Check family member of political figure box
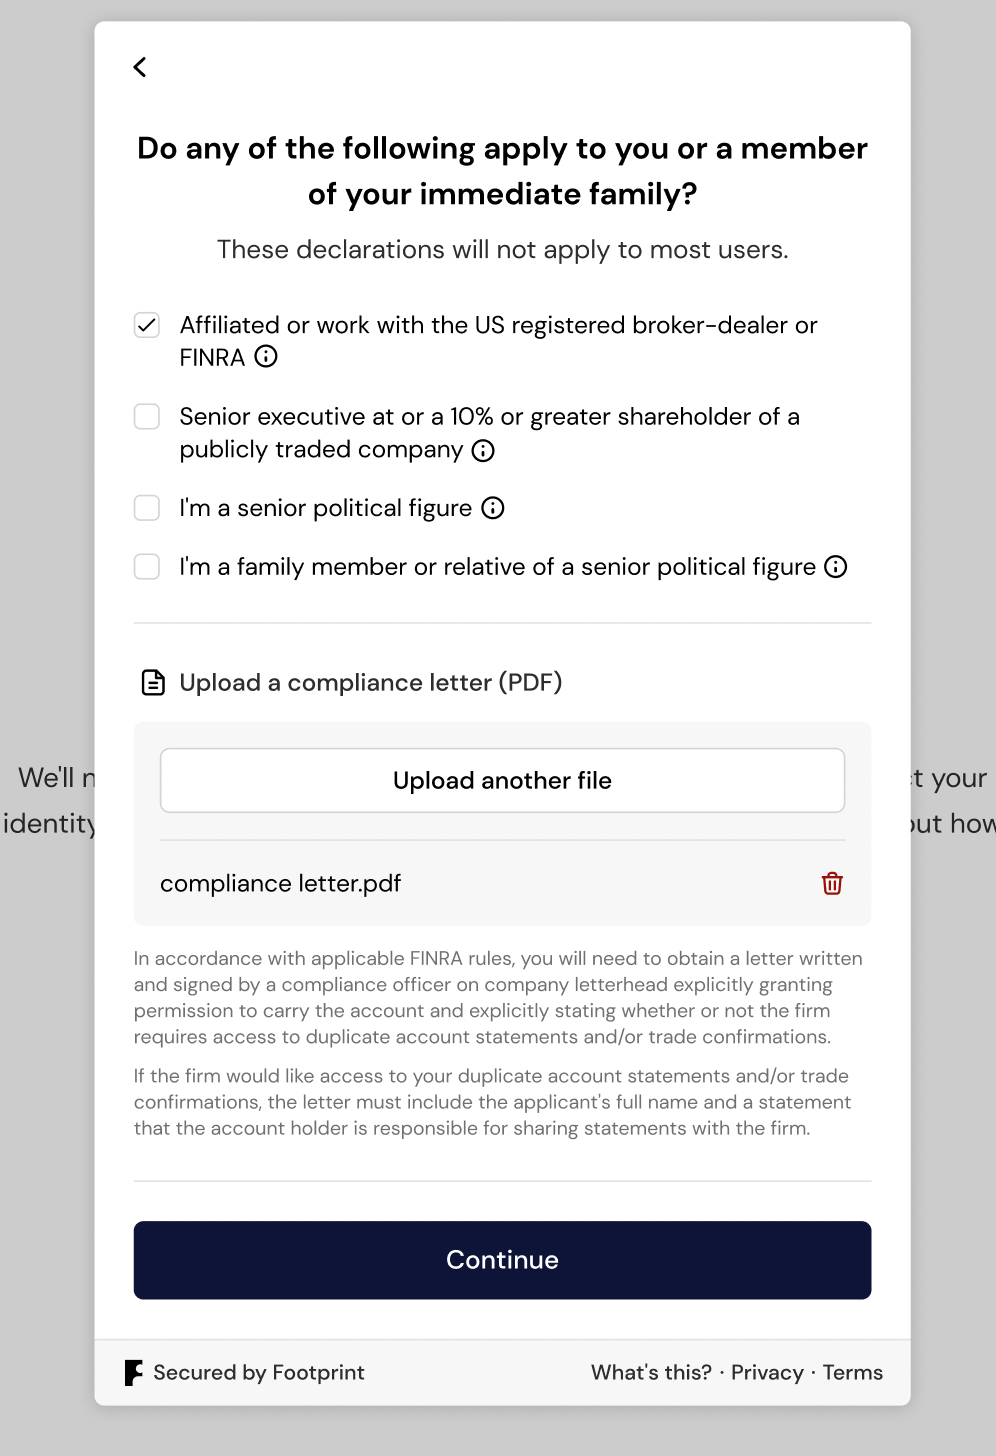Image resolution: width=996 pixels, height=1456 pixels. point(147,567)
